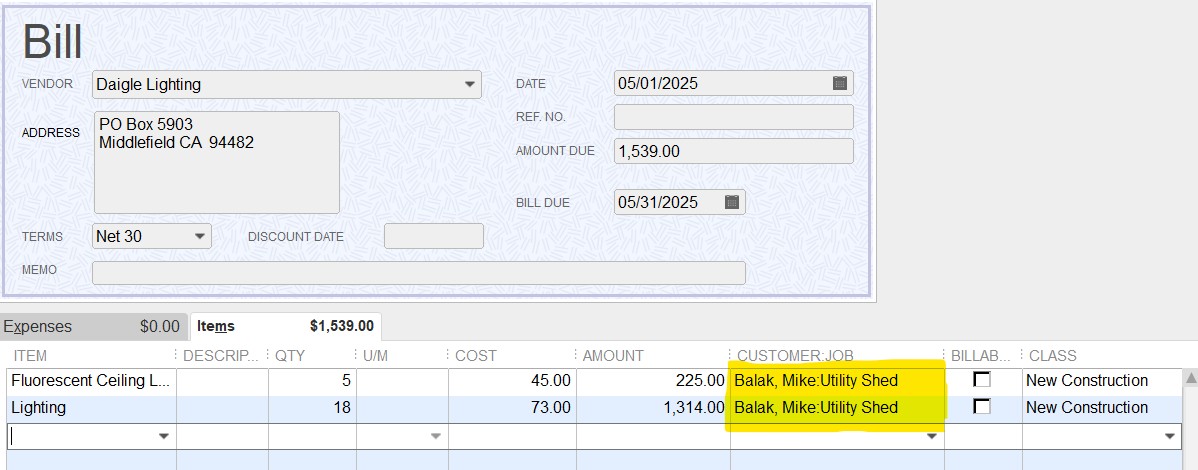
Task: Click the scrollbar up arrow in items table
Action: (x=1190, y=378)
